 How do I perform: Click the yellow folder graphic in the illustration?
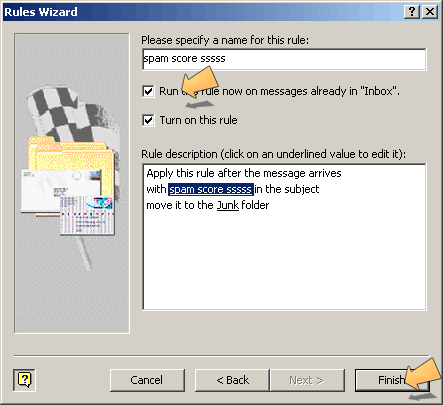point(72,160)
